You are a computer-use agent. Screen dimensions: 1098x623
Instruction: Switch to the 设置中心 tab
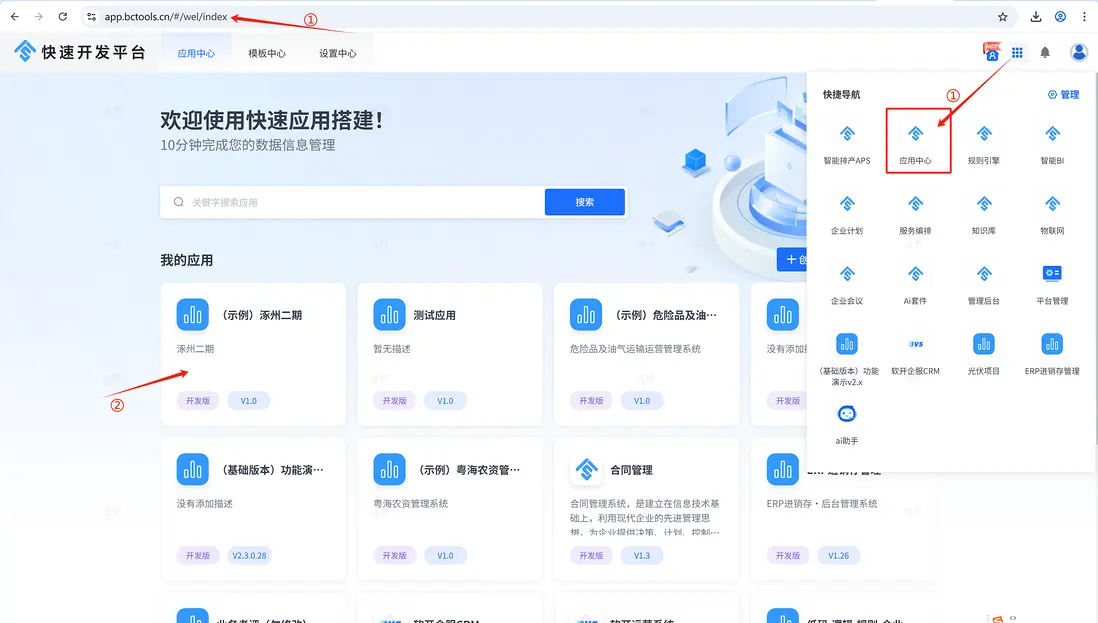pos(339,55)
